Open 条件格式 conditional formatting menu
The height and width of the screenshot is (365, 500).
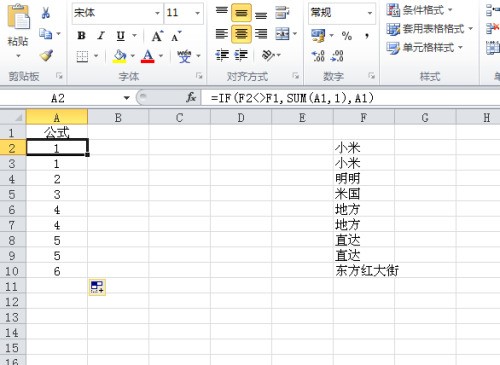click(x=419, y=10)
